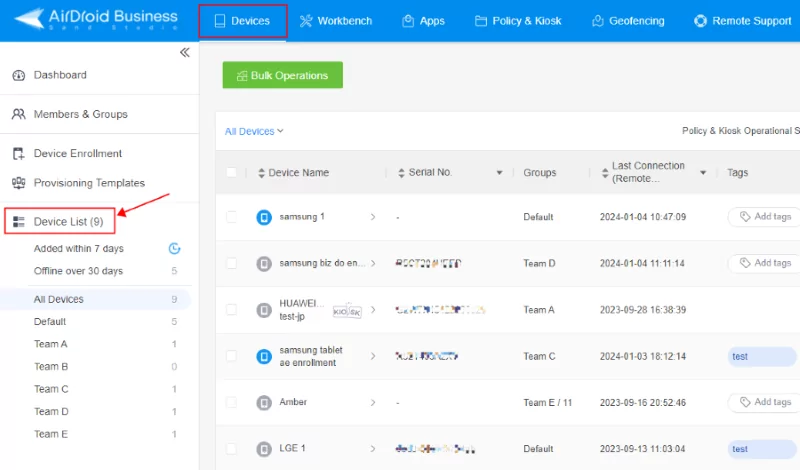Check the samsung 1 row checkbox
Image resolution: width=800 pixels, height=470 pixels.
click(231, 217)
